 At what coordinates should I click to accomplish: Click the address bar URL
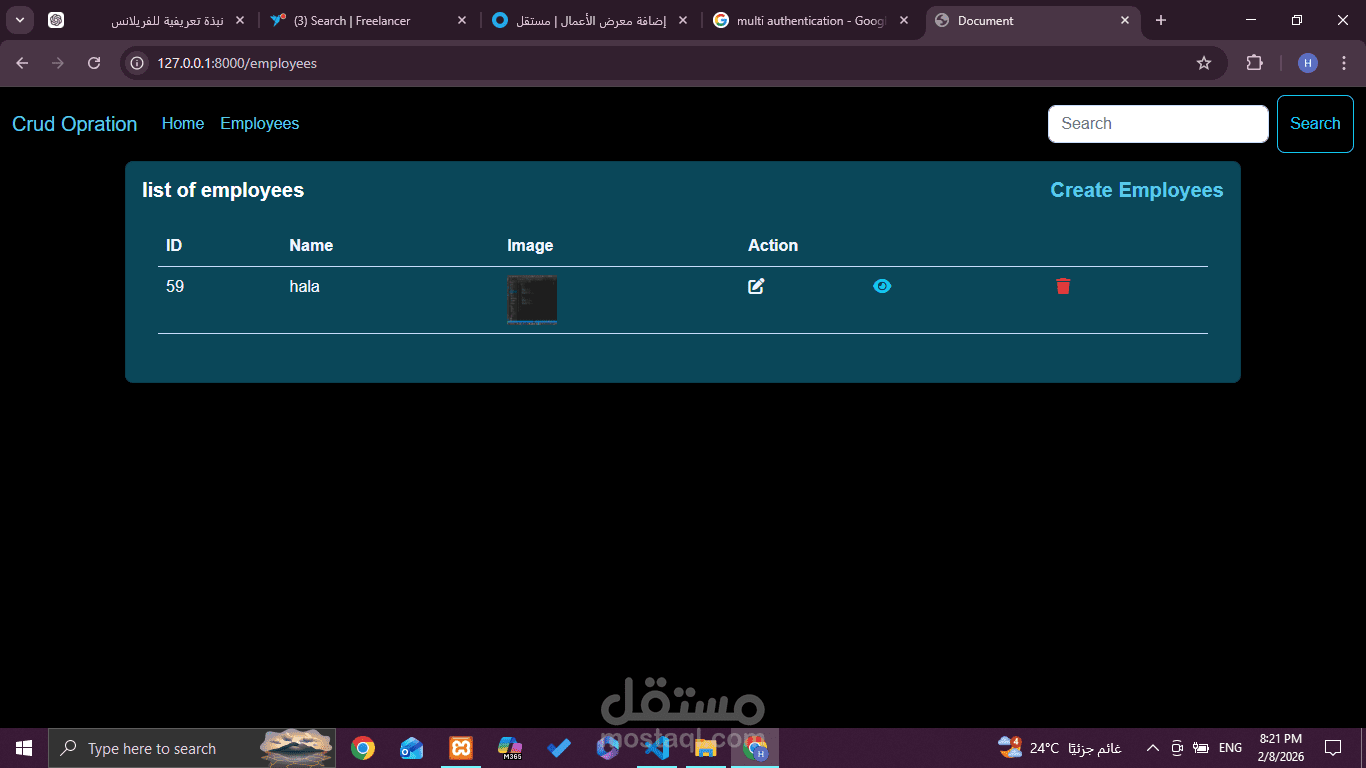[237, 63]
